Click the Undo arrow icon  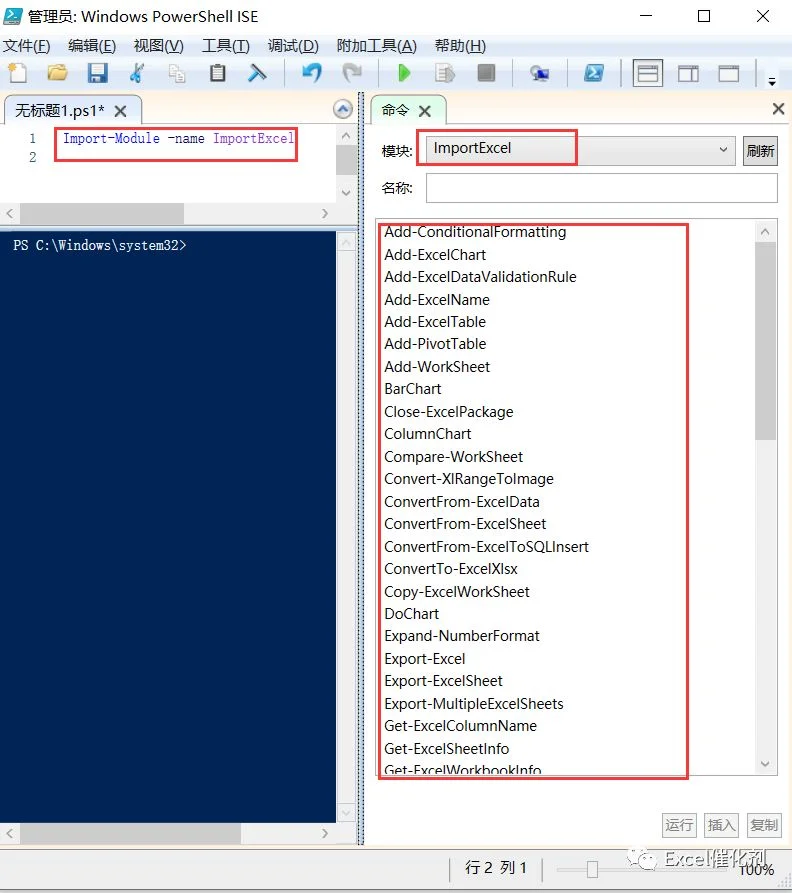311,73
